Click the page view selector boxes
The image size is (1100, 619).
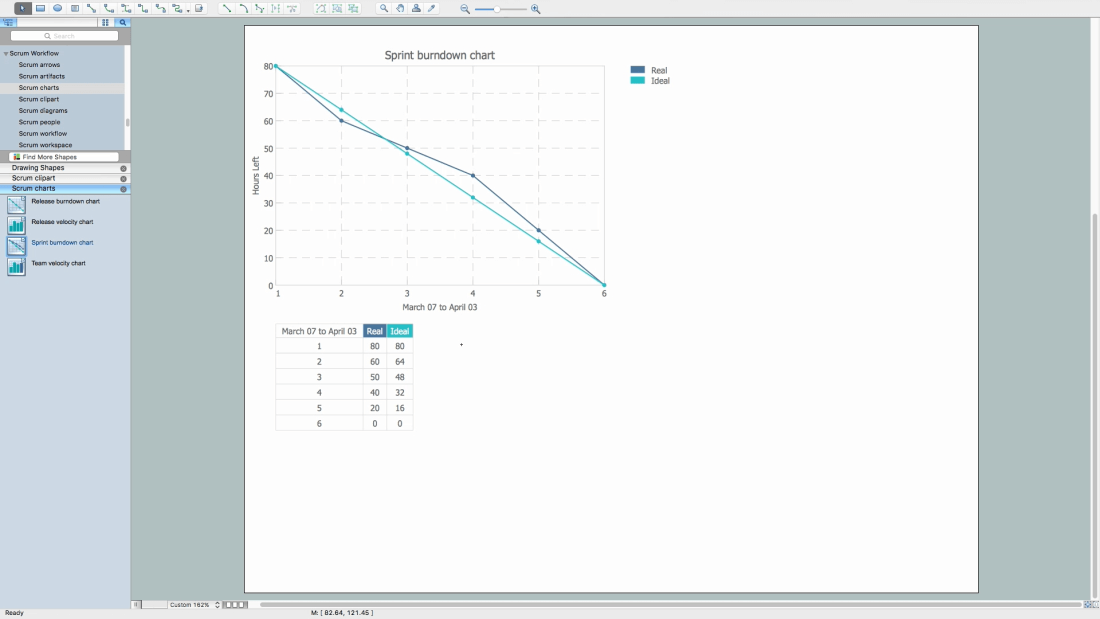click(x=235, y=604)
